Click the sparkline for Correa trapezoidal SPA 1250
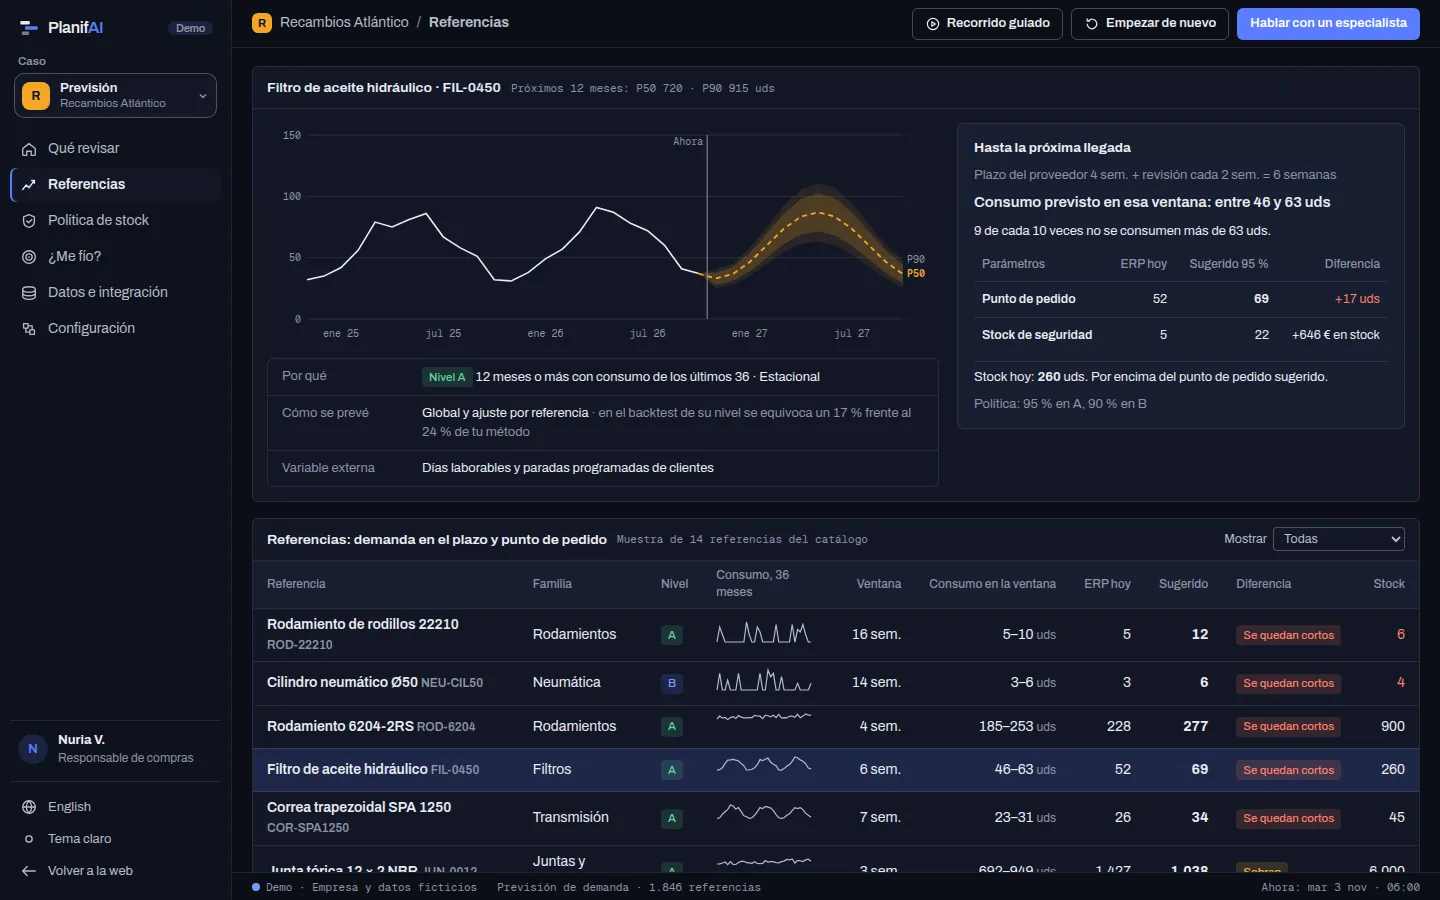The height and width of the screenshot is (900, 1440). click(764, 812)
